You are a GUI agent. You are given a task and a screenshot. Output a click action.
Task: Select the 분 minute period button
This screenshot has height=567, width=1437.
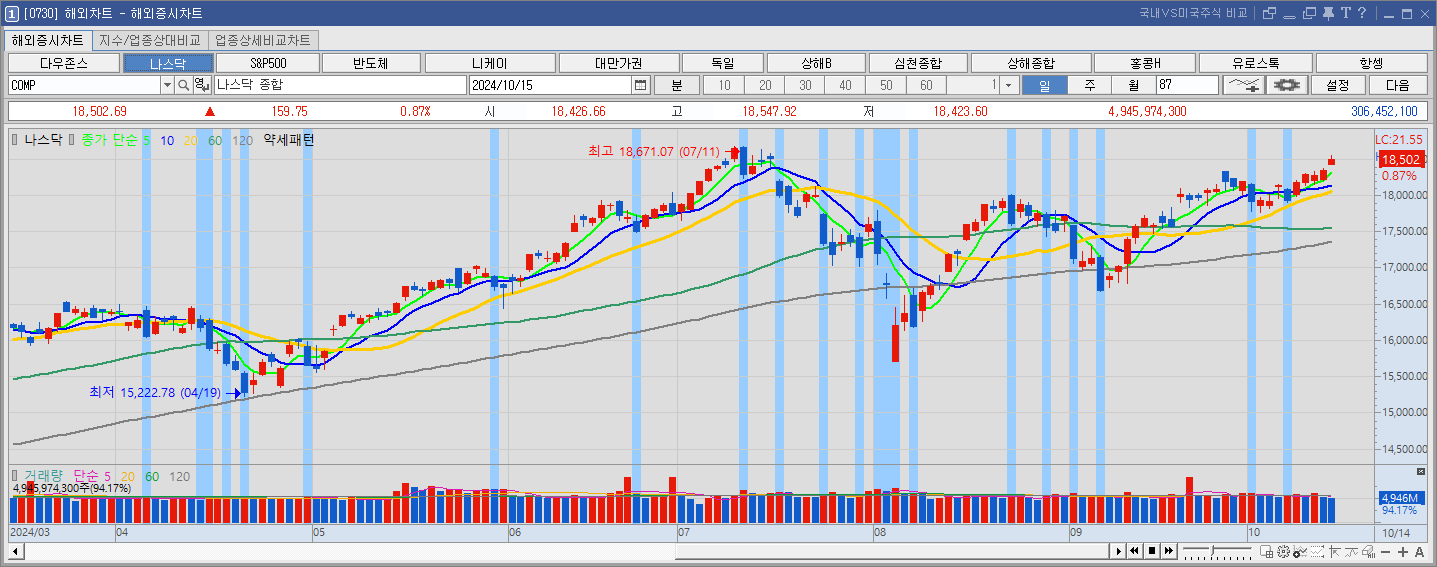tap(678, 85)
